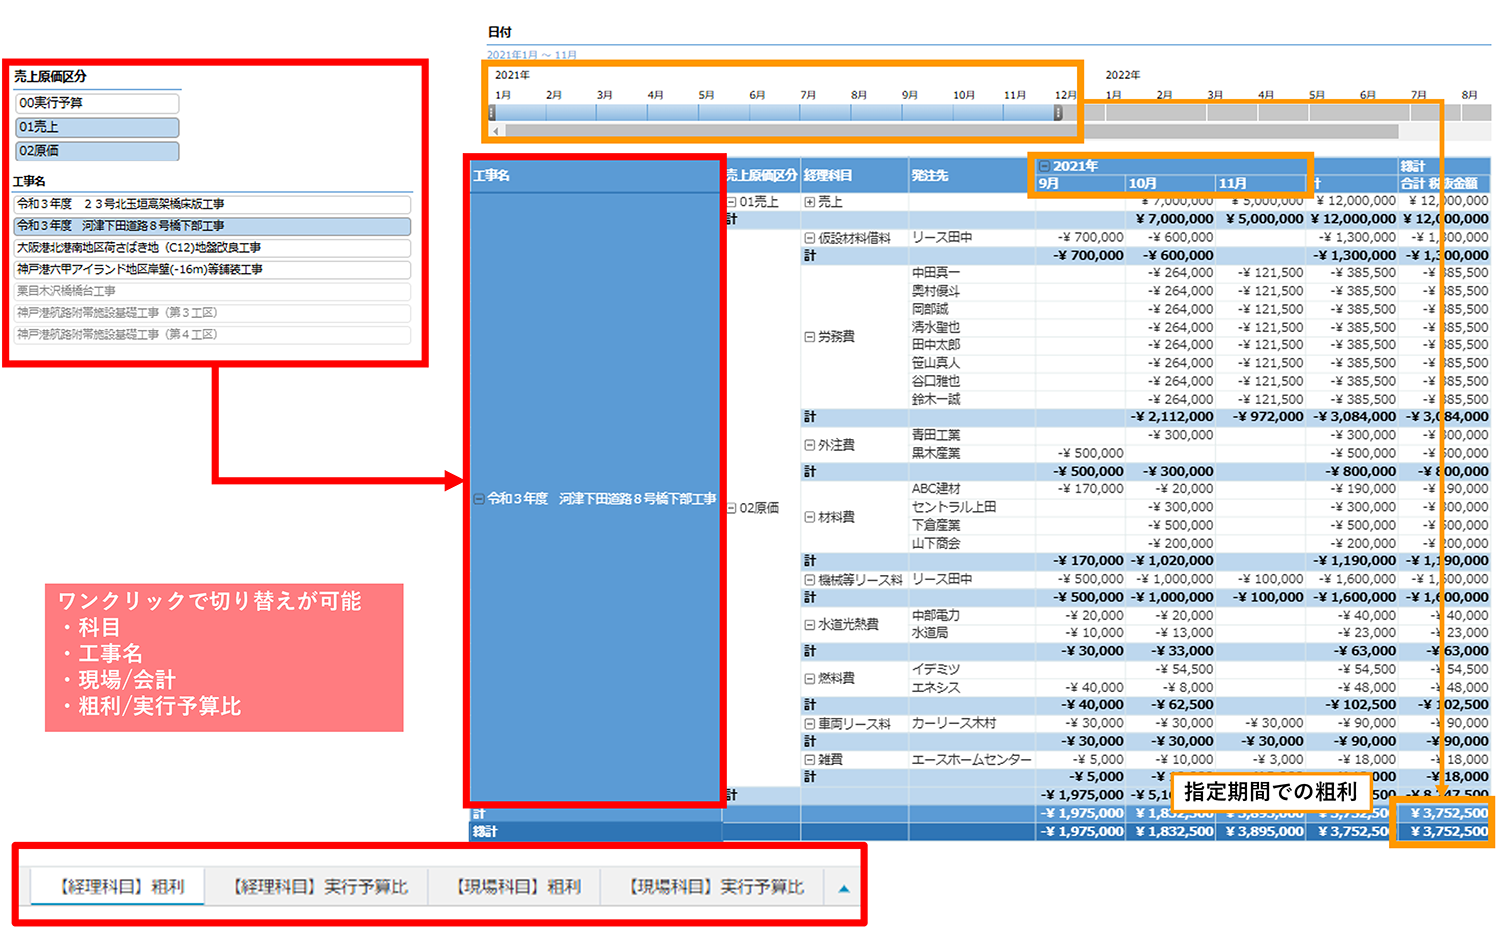This screenshot has height=933, width=1500.
Task: Collapse the 2021年 column group icon
Action: click(x=1044, y=166)
